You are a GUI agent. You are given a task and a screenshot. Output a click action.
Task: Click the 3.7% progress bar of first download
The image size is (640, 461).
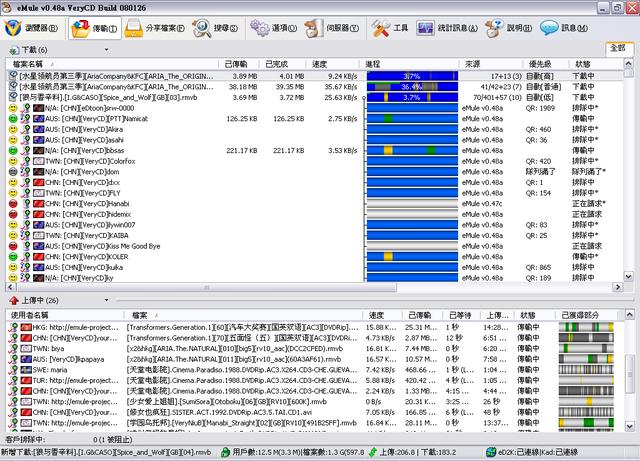pyautogui.click(x=412, y=76)
